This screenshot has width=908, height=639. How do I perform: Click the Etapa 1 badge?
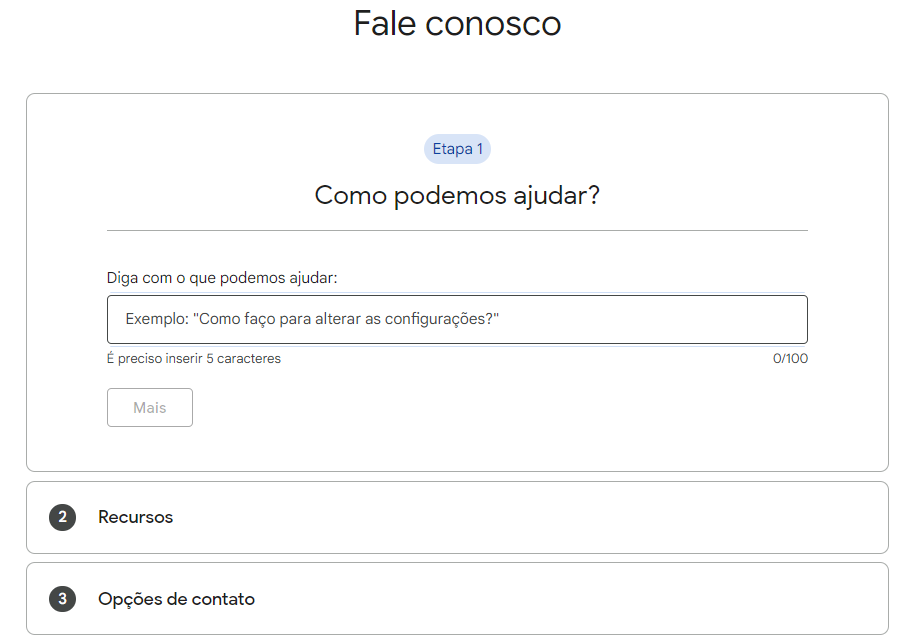(x=457, y=149)
